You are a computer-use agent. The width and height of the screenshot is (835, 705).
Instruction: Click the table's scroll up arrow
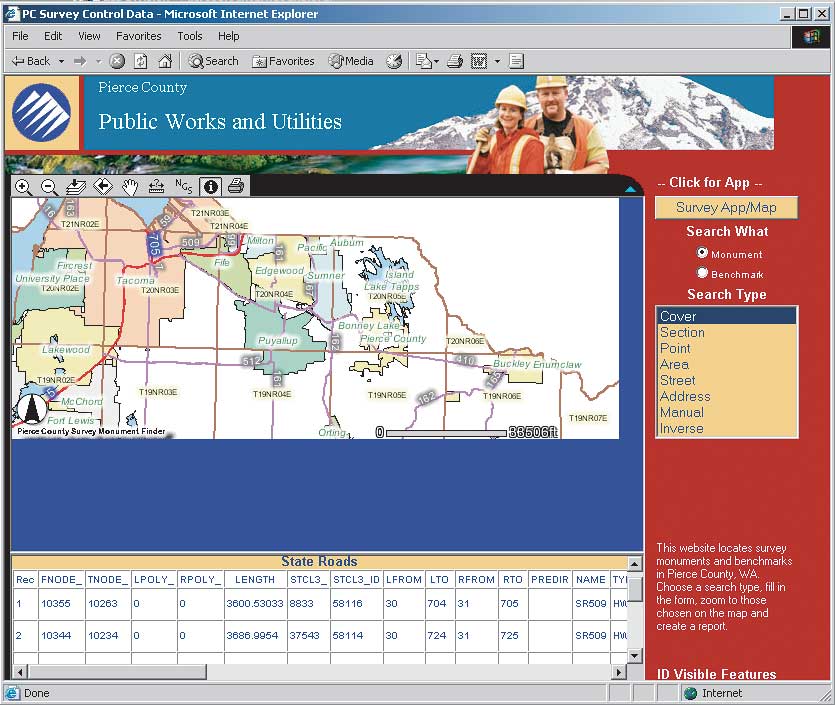point(634,563)
